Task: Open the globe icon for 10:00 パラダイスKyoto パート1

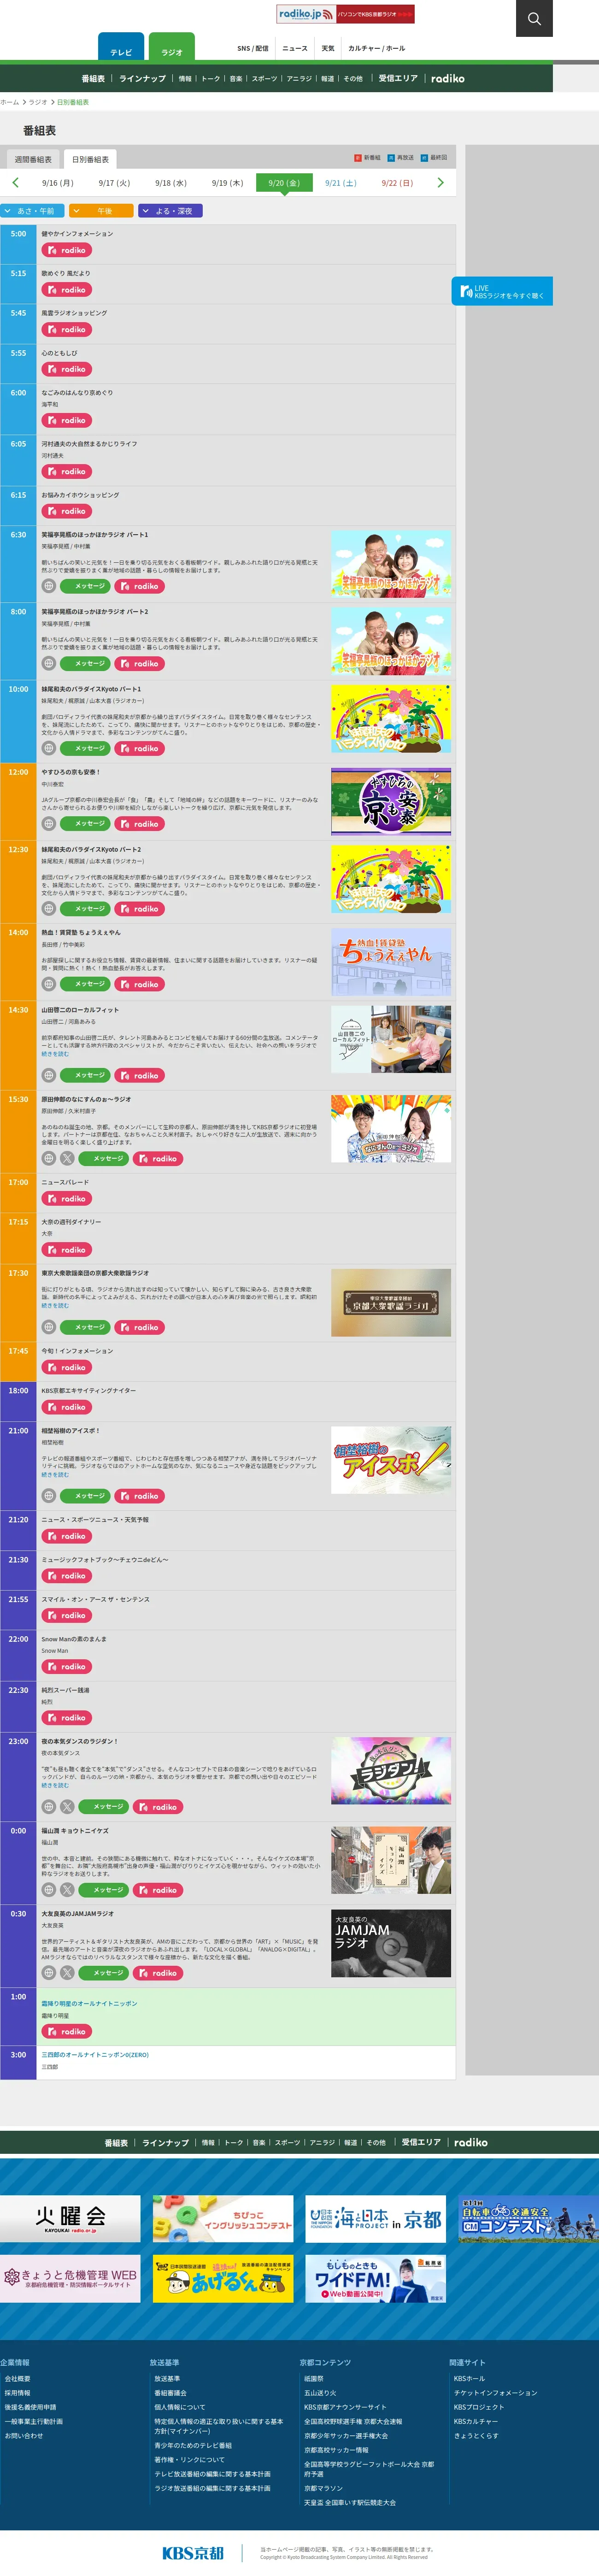Action: click(48, 748)
